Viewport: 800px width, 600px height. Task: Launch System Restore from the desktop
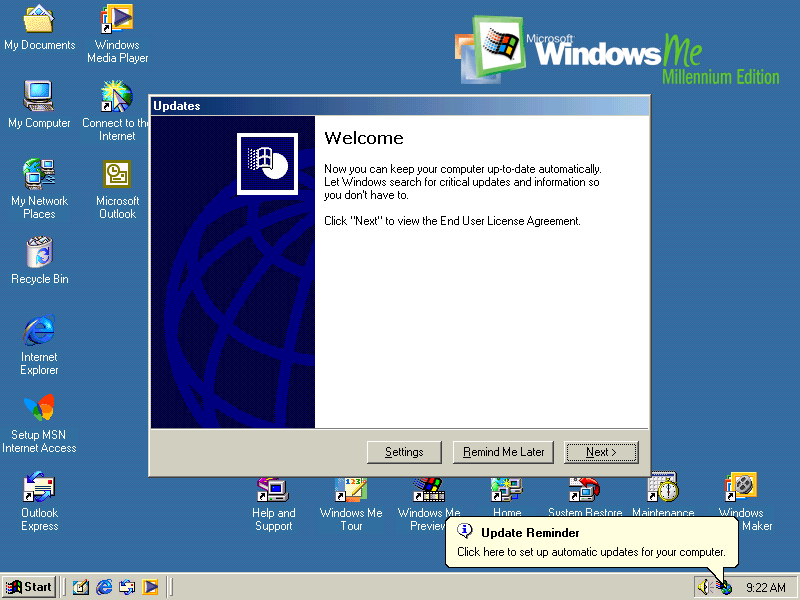(585, 490)
